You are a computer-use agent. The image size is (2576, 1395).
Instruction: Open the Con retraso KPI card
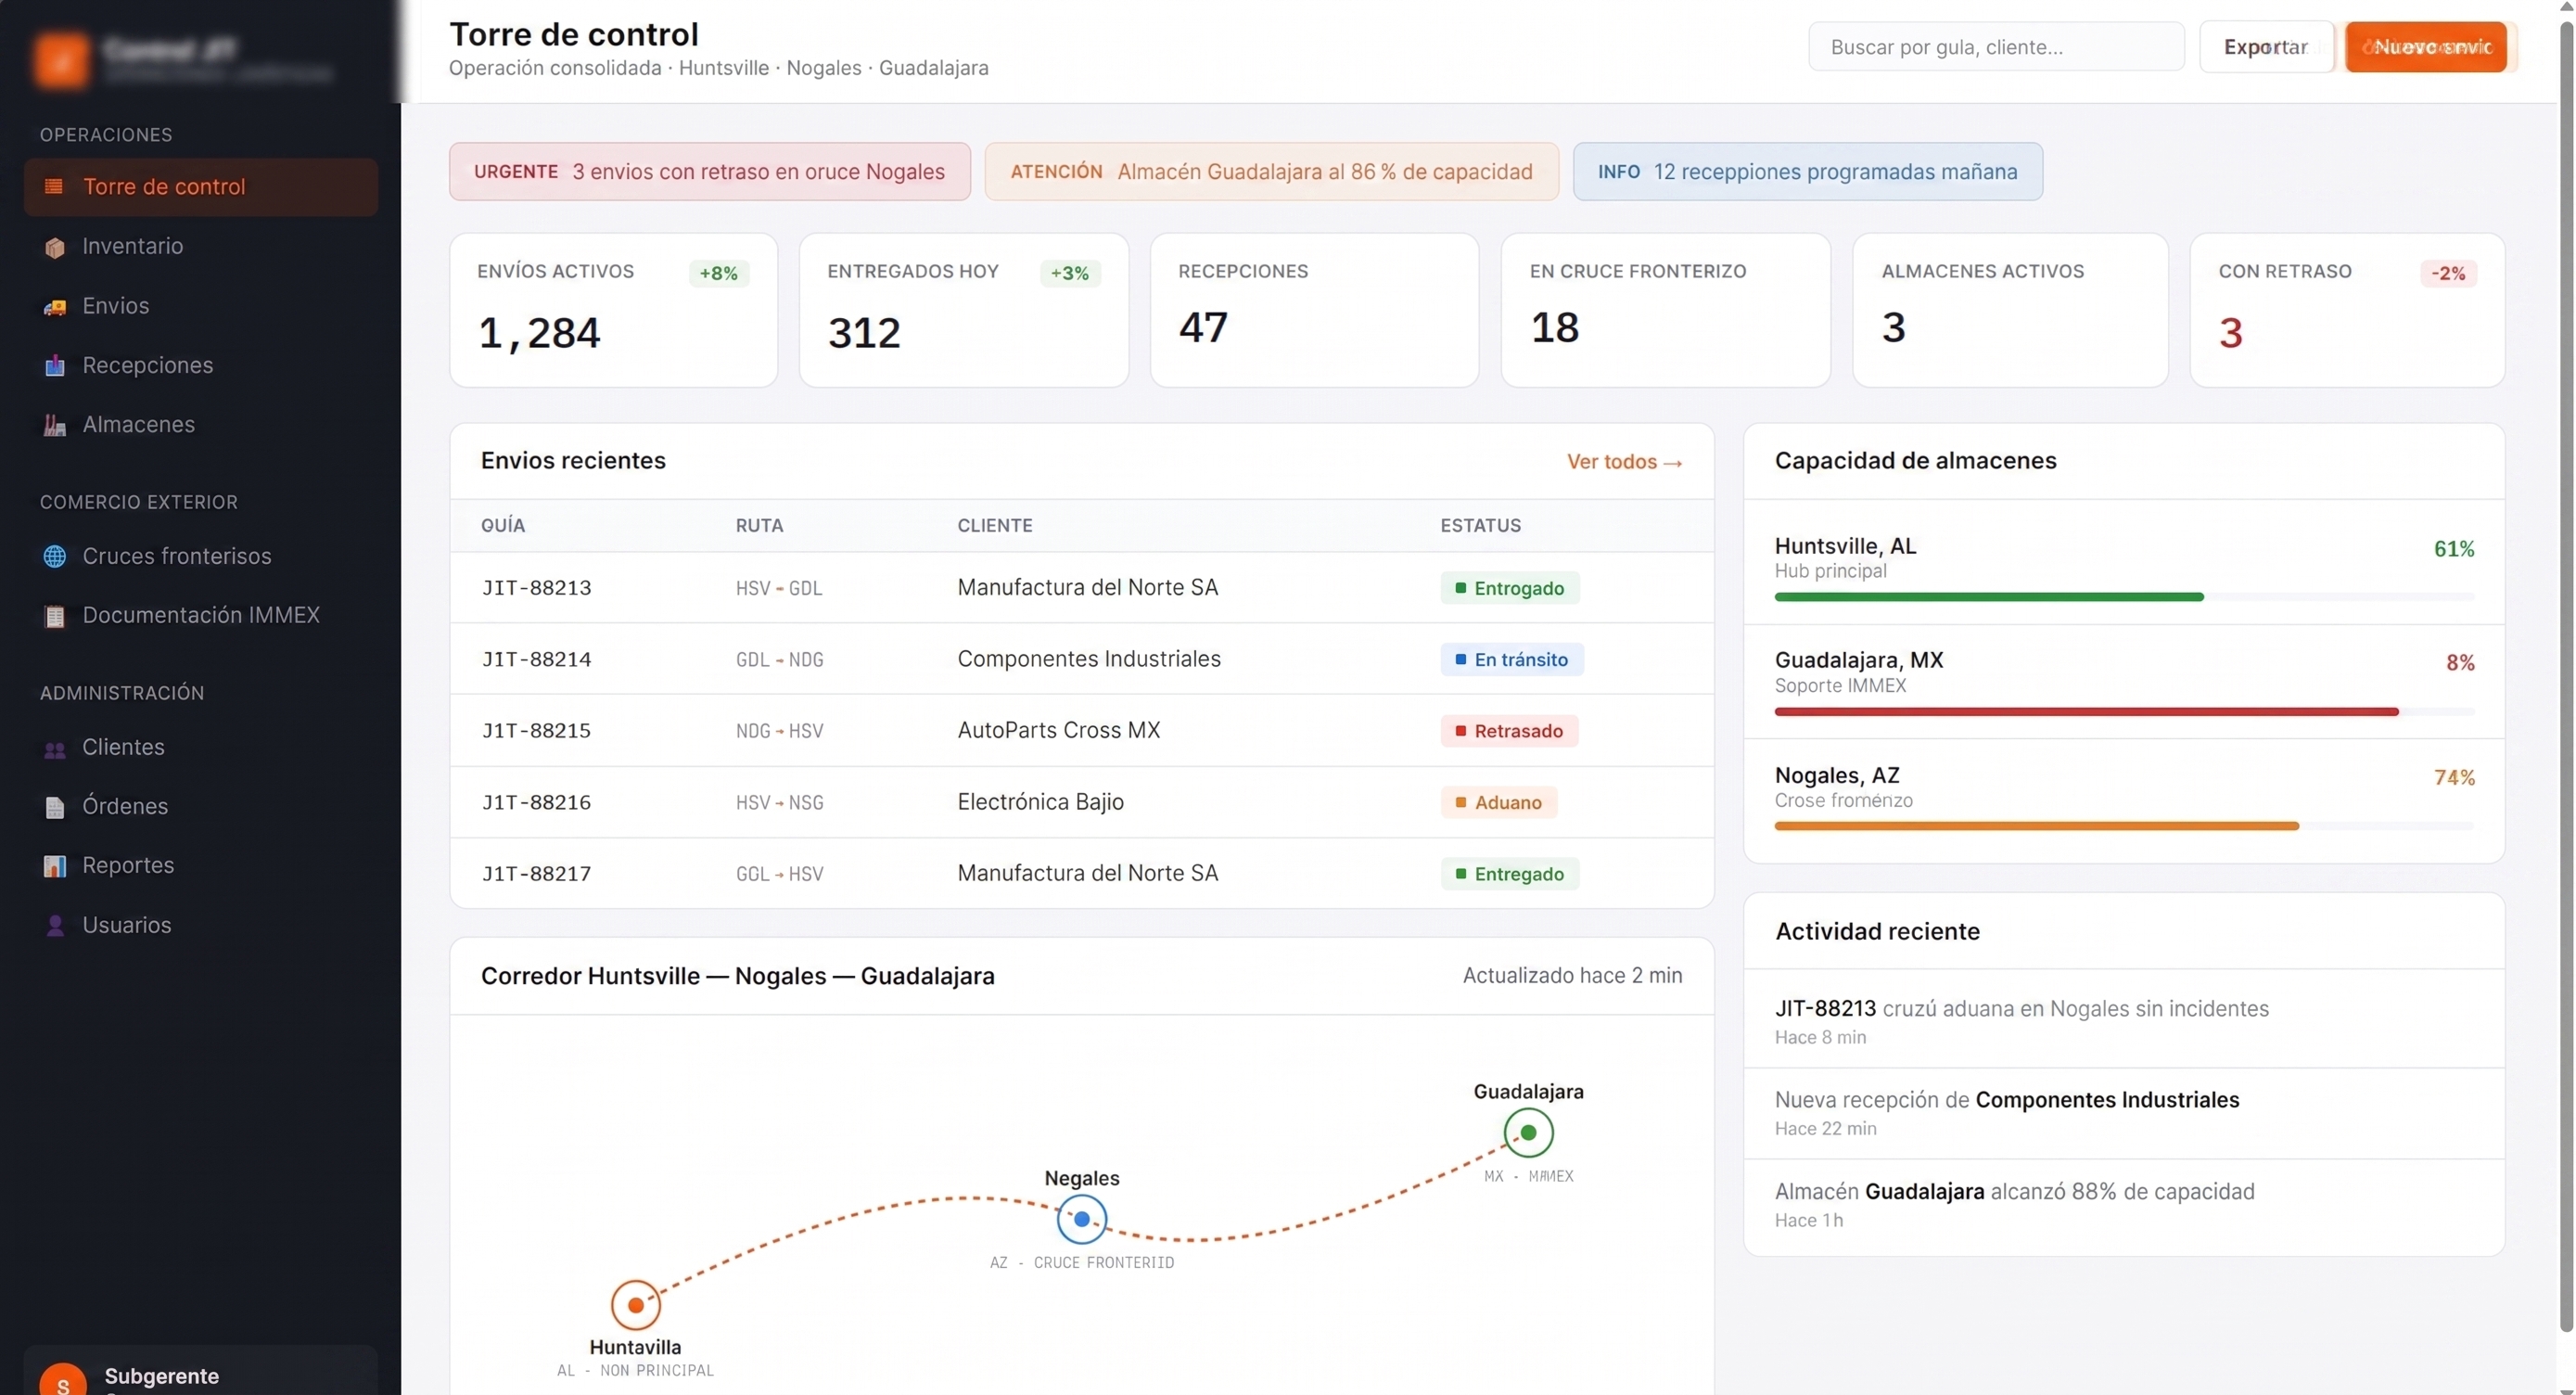pyautogui.click(x=2346, y=310)
